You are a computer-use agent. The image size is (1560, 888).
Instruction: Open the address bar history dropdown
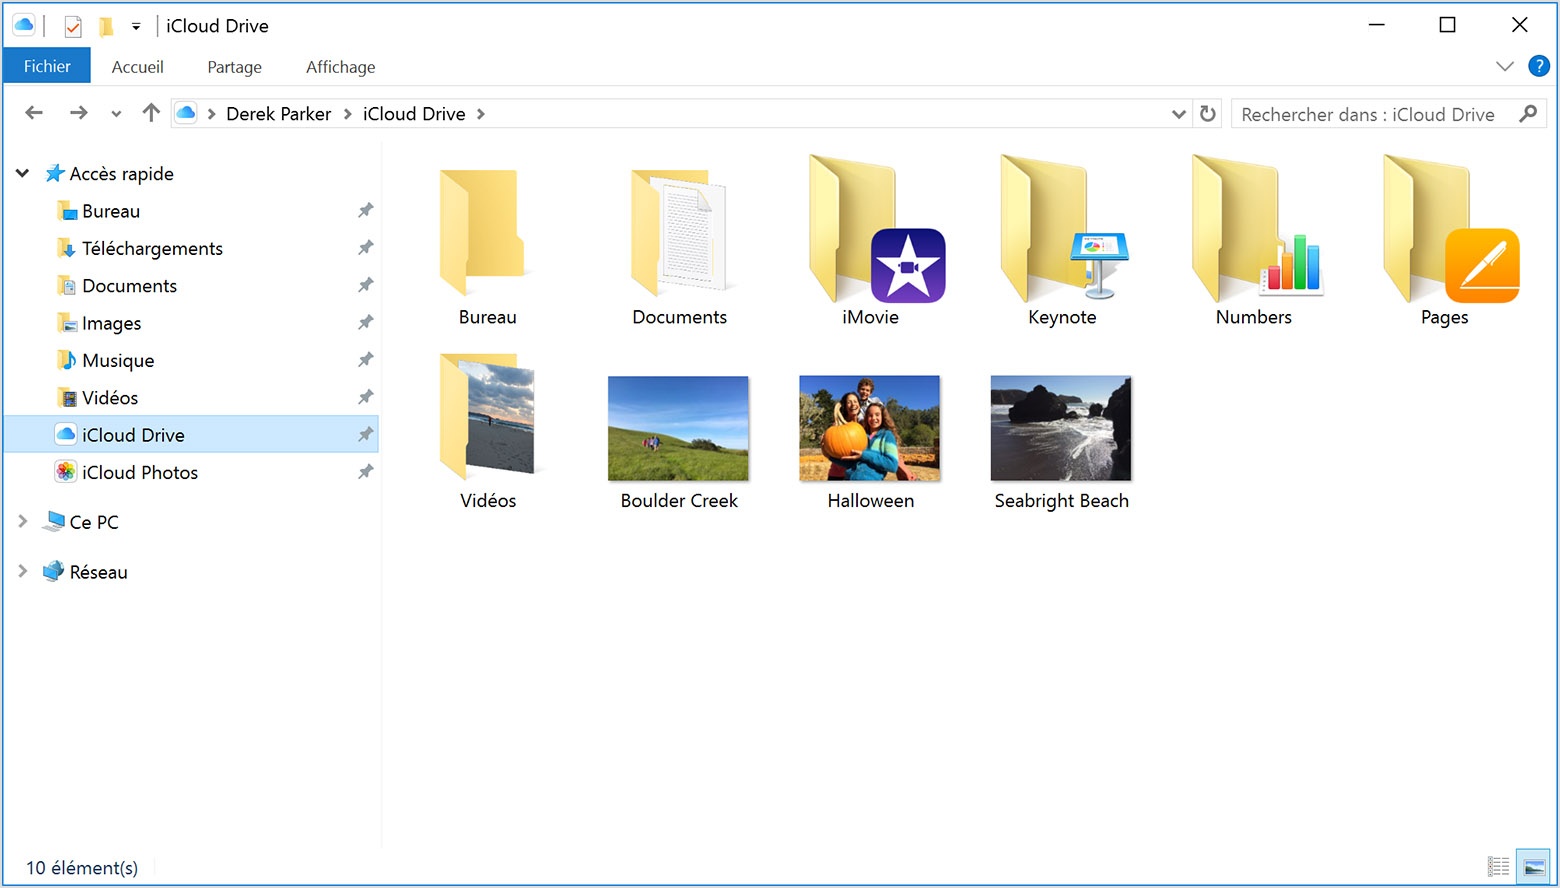(x=1178, y=114)
